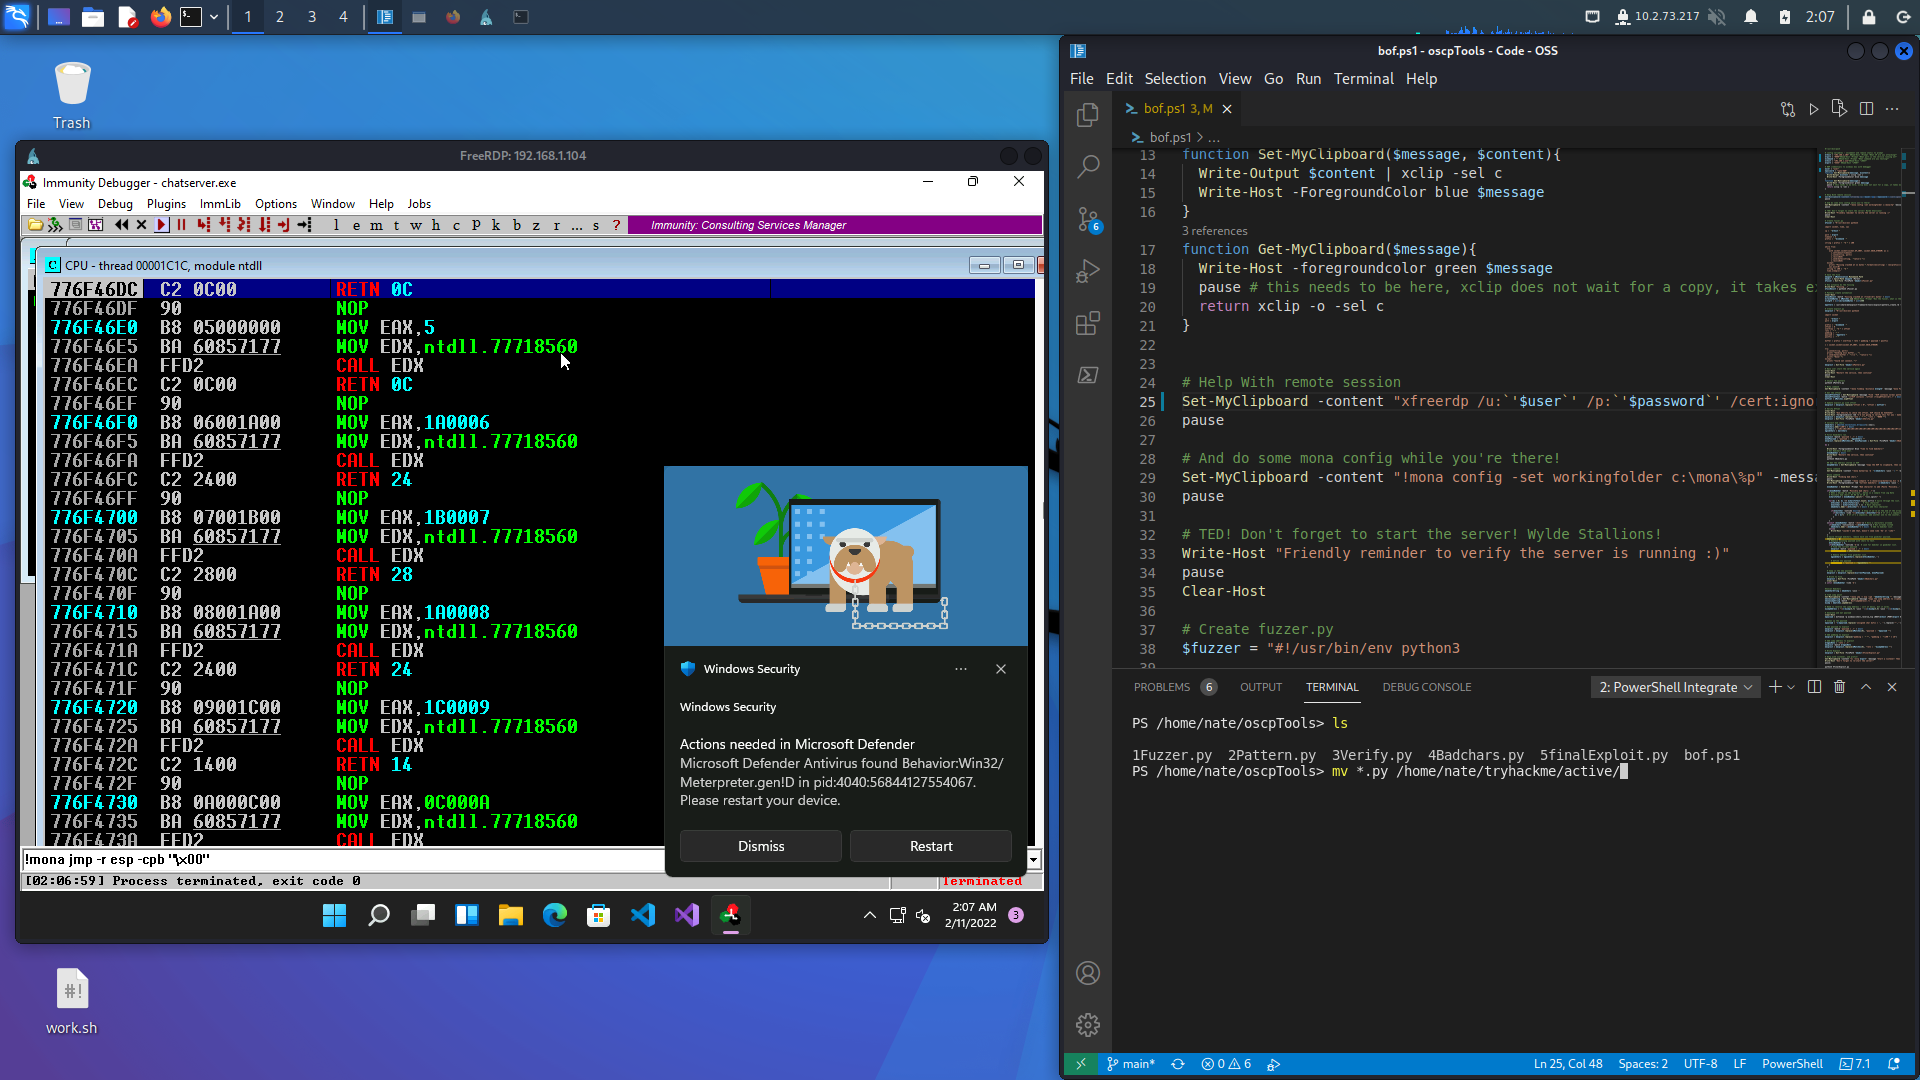Image resolution: width=1920 pixels, height=1080 pixels.
Task: Click the Pause icon in Immunity toolbar
Action: point(181,225)
